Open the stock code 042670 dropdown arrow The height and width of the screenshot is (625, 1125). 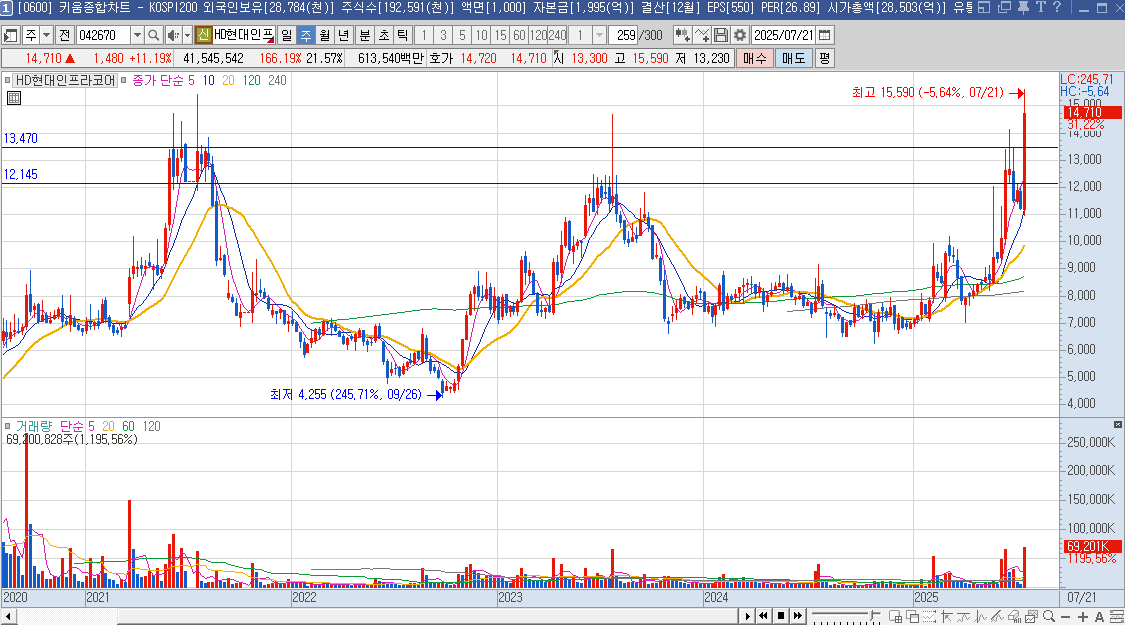137,35
